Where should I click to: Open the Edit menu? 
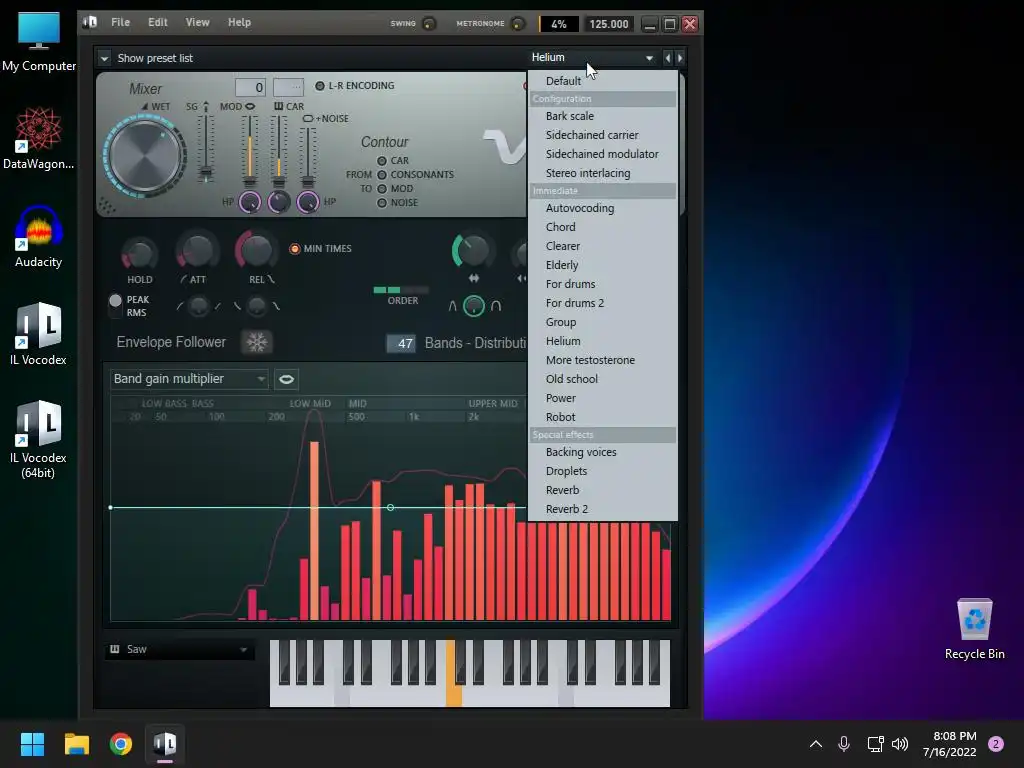tap(157, 22)
